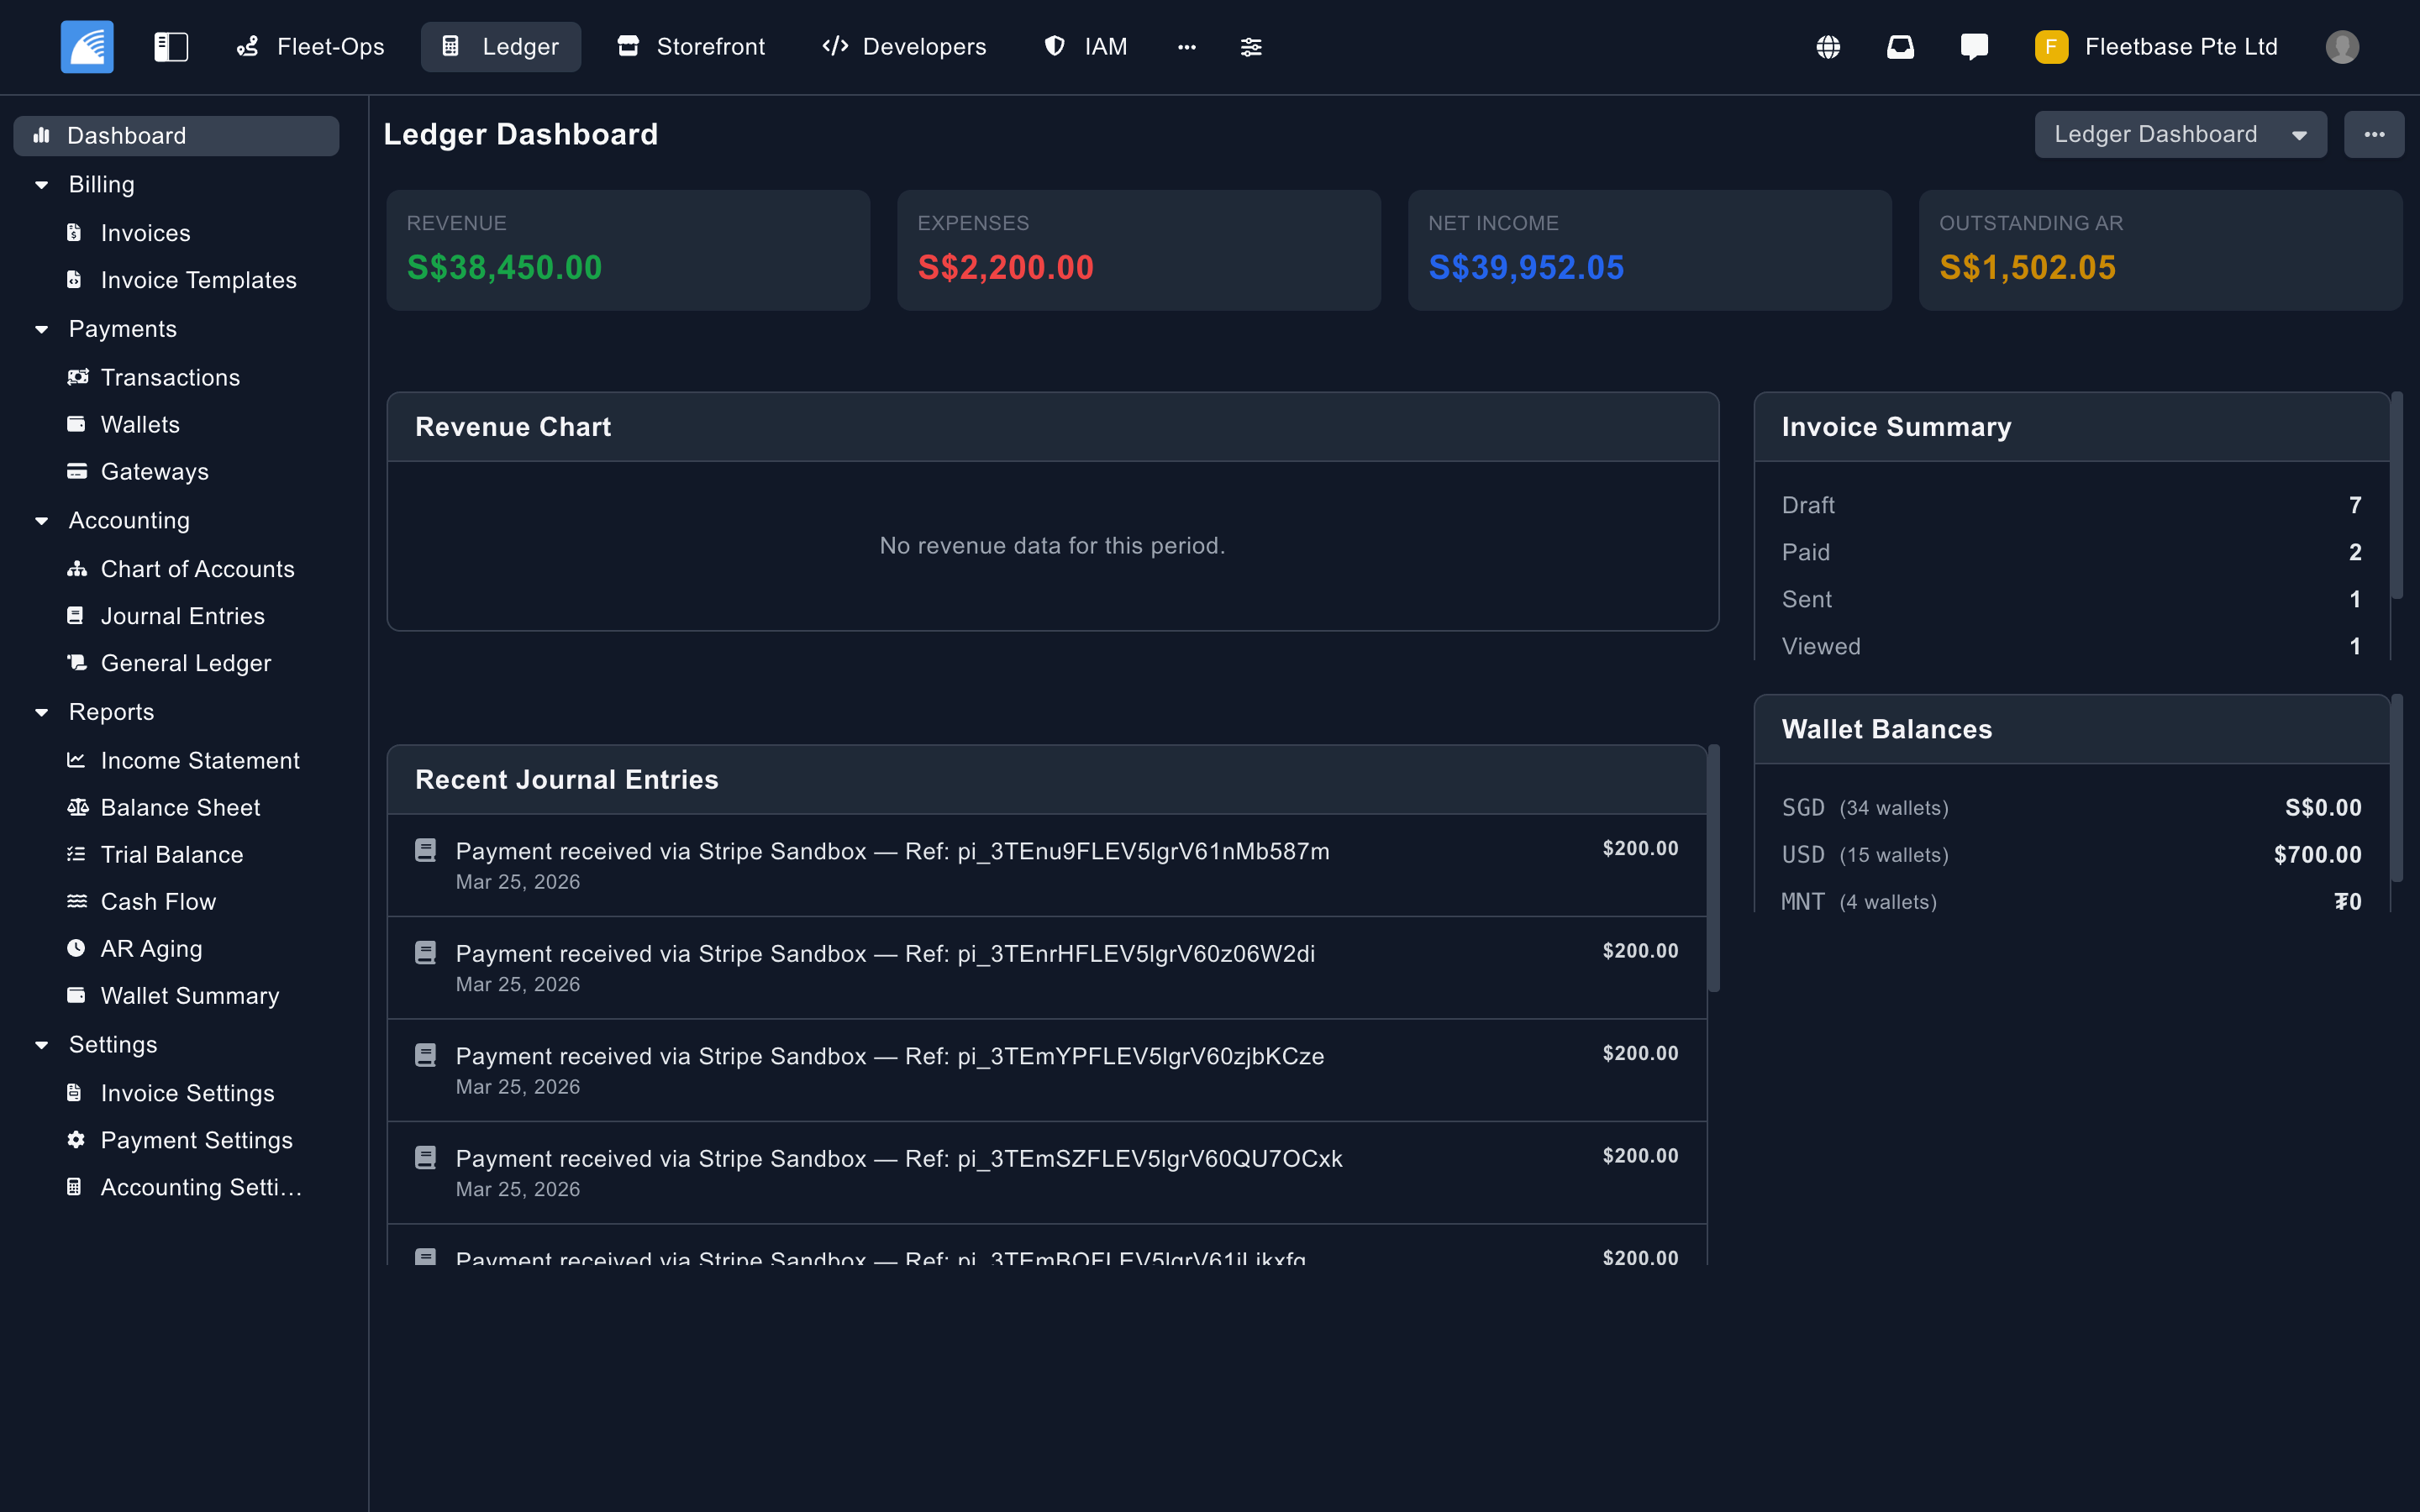
Task: Open the chat bubble icon
Action: click(1974, 47)
